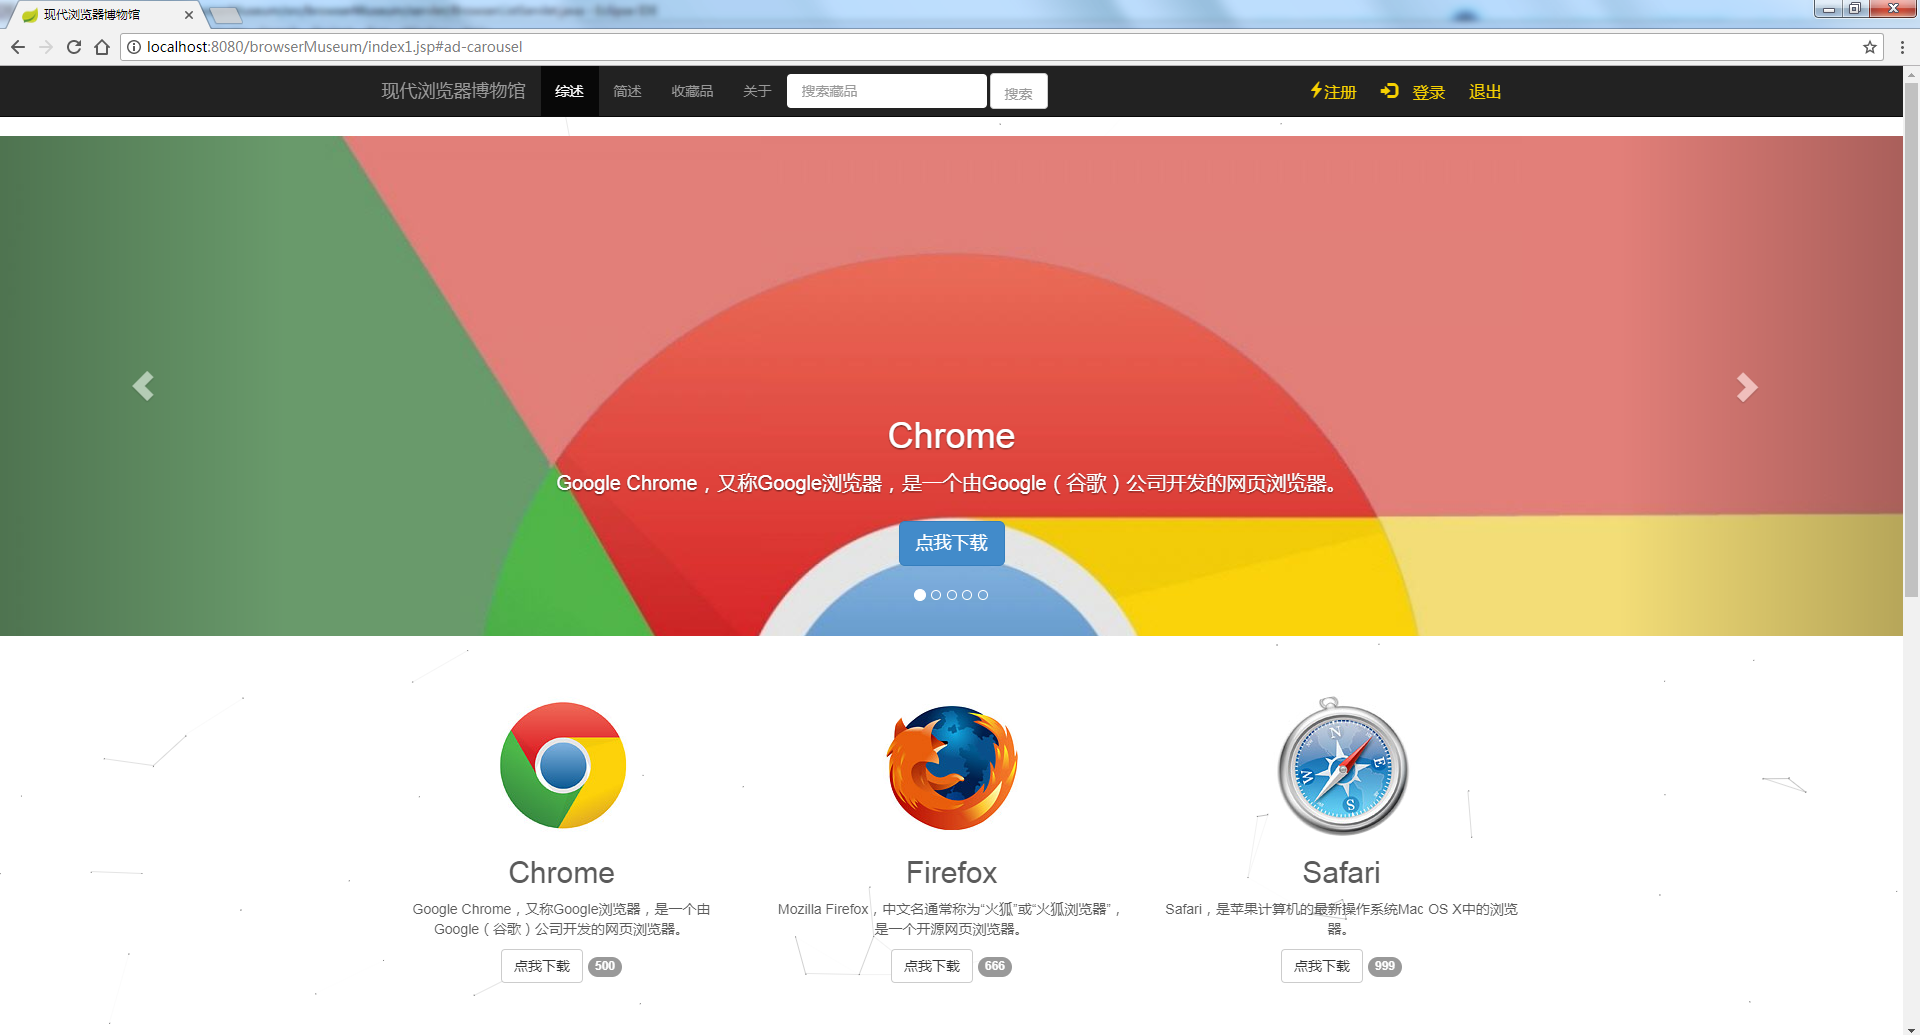This screenshot has width=1920, height=1035.
Task: Jump to the third carousel slide dot
Action: point(952,595)
